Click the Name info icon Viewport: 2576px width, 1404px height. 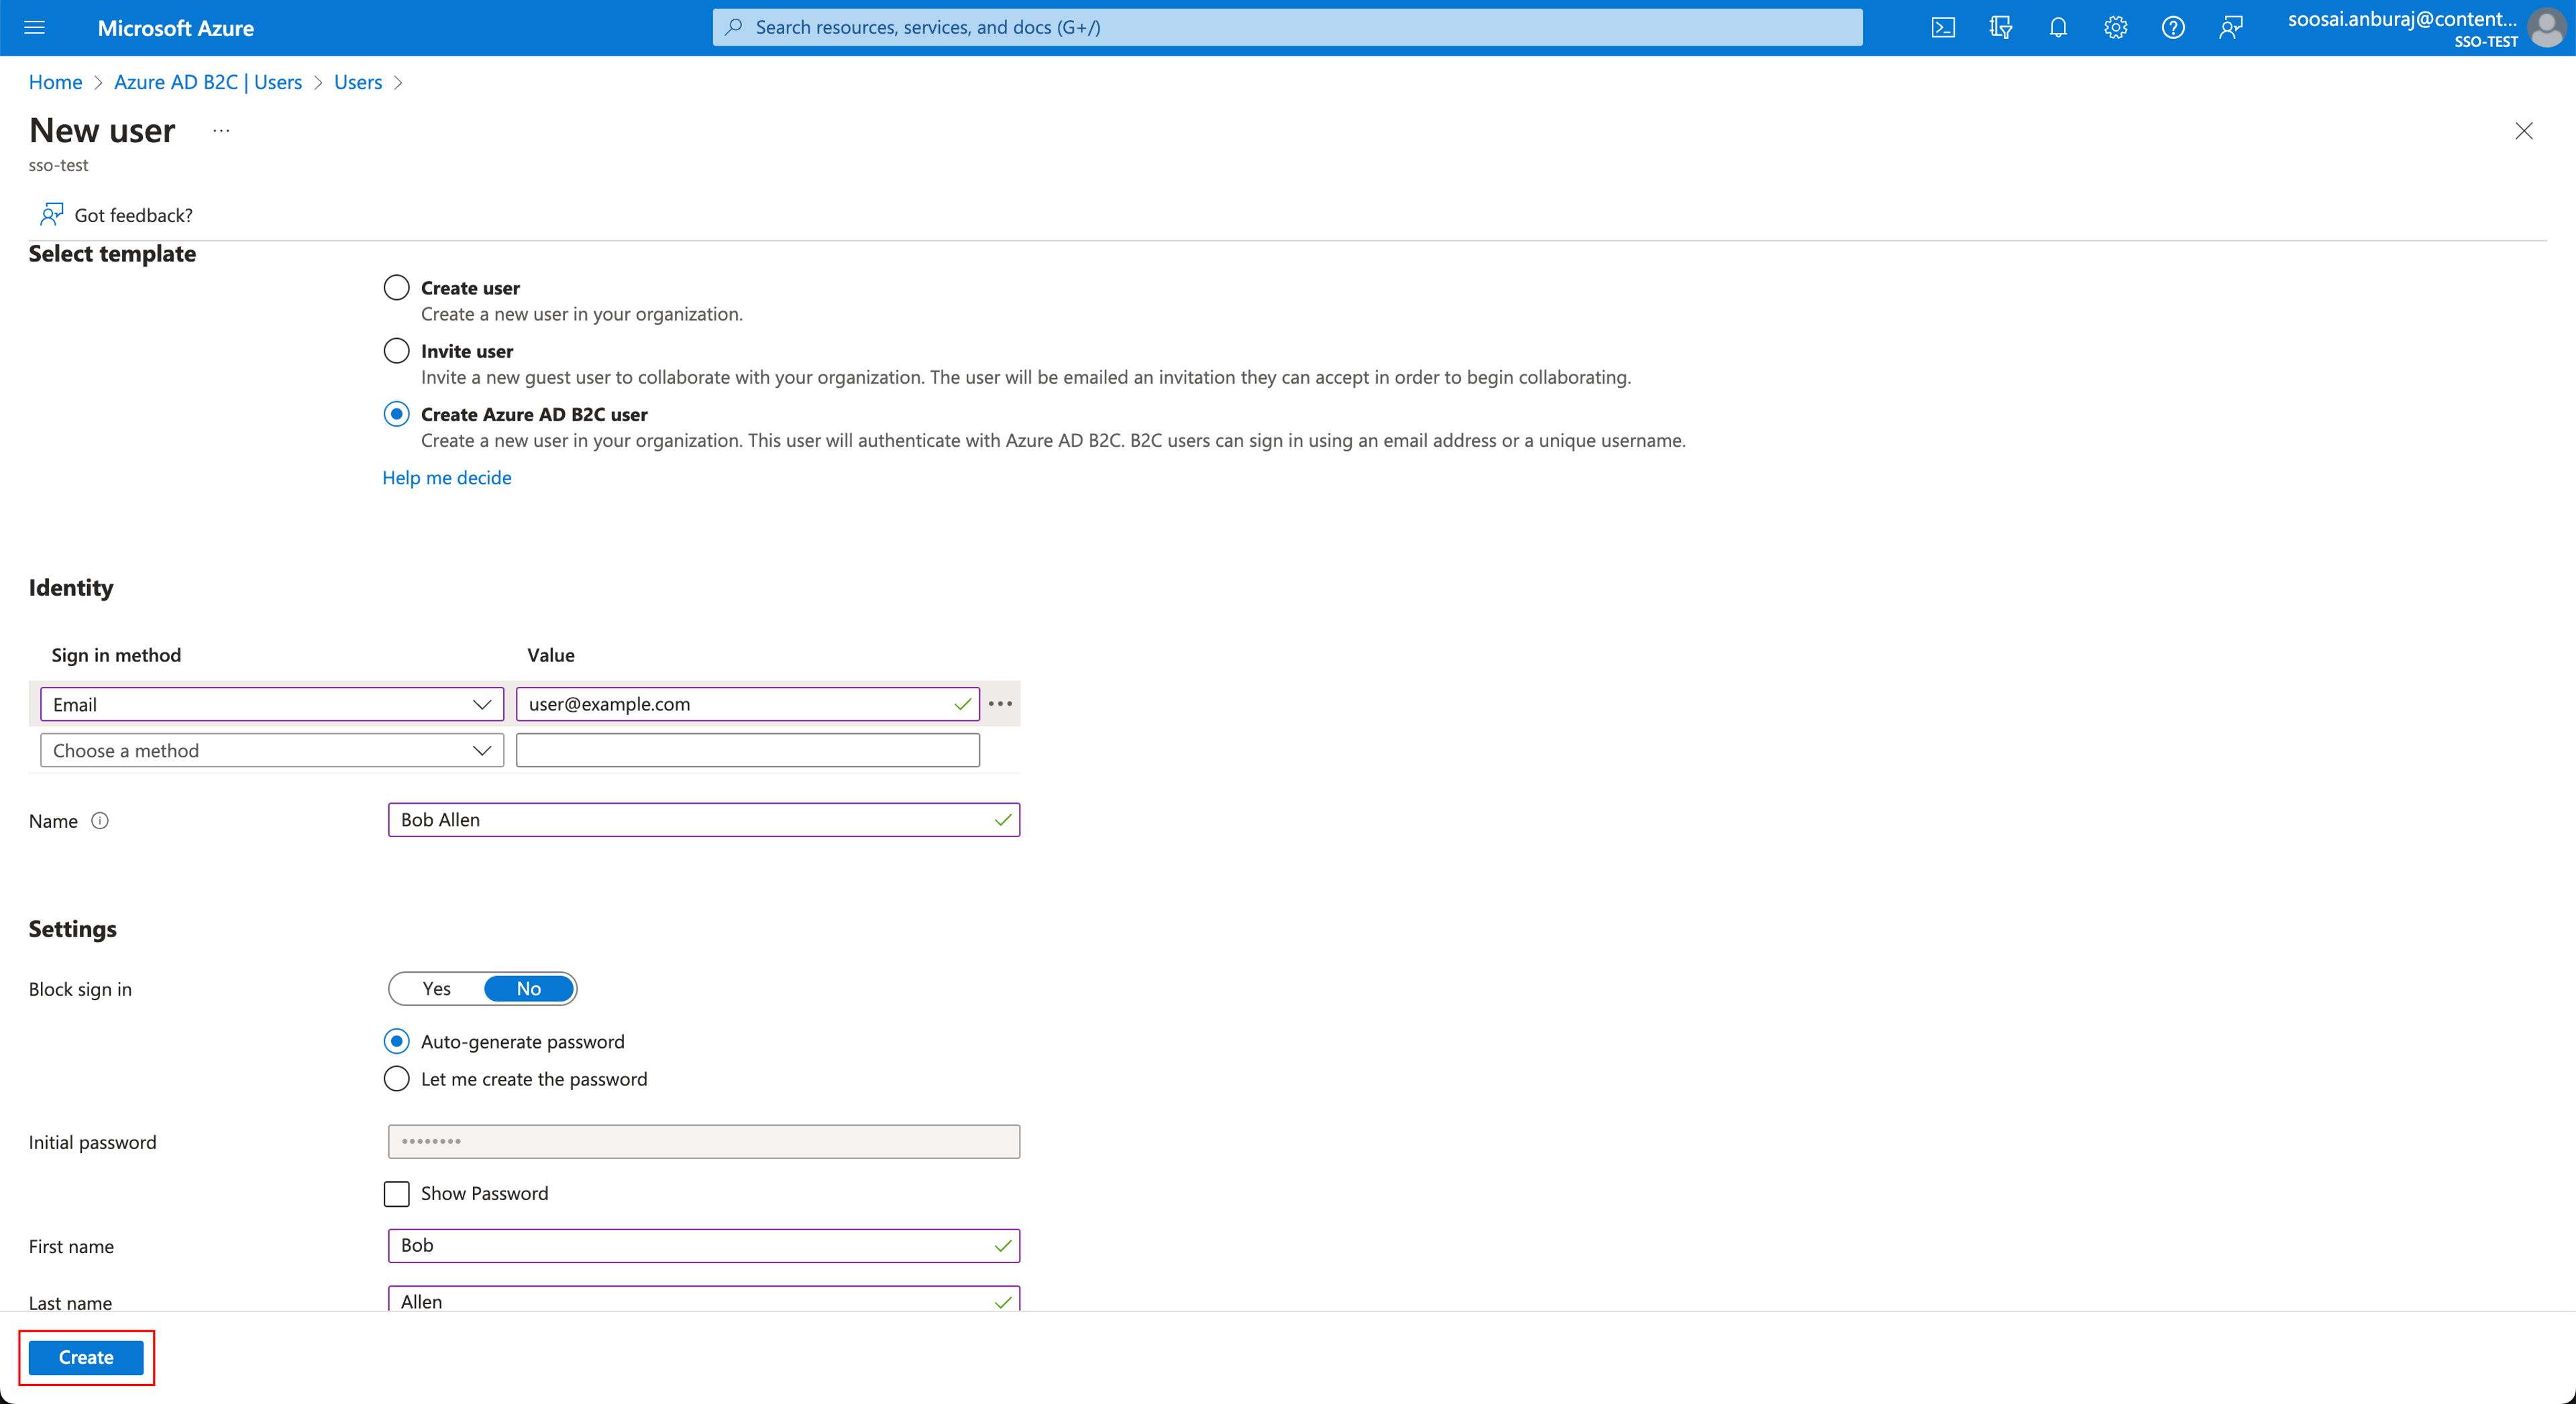[100, 820]
